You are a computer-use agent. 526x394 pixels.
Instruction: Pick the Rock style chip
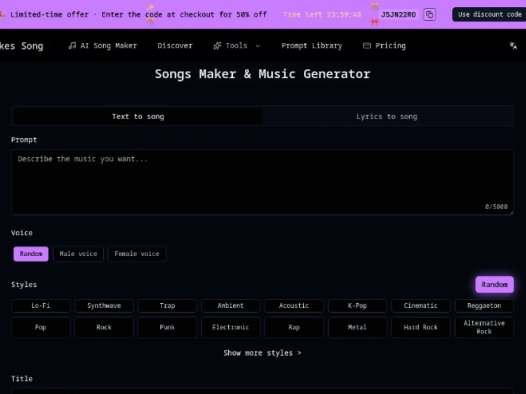pyautogui.click(x=104, y=327)
